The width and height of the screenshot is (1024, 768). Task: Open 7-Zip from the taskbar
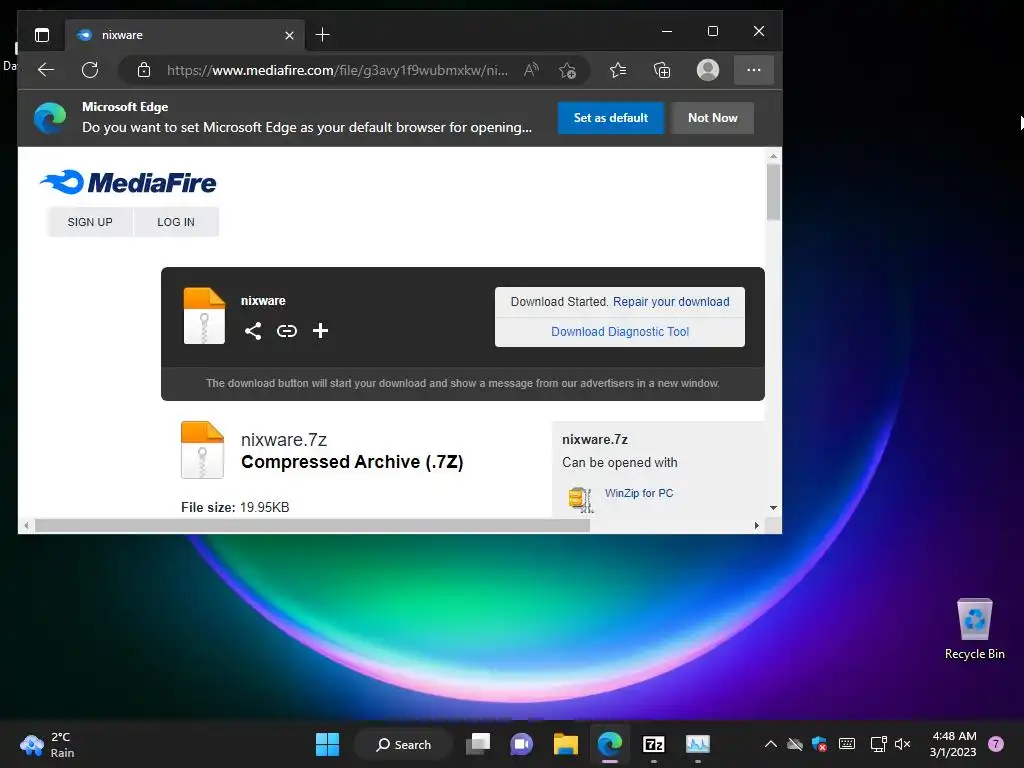654,744
